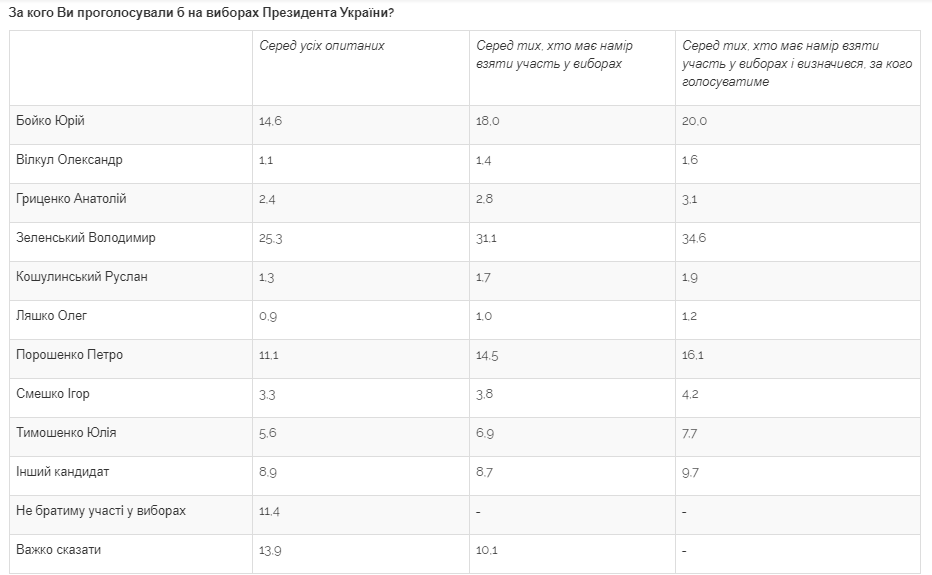Select the 'Смешко Ігор' row label
This screenshot has height=575, width=932.
click(53, 394)
